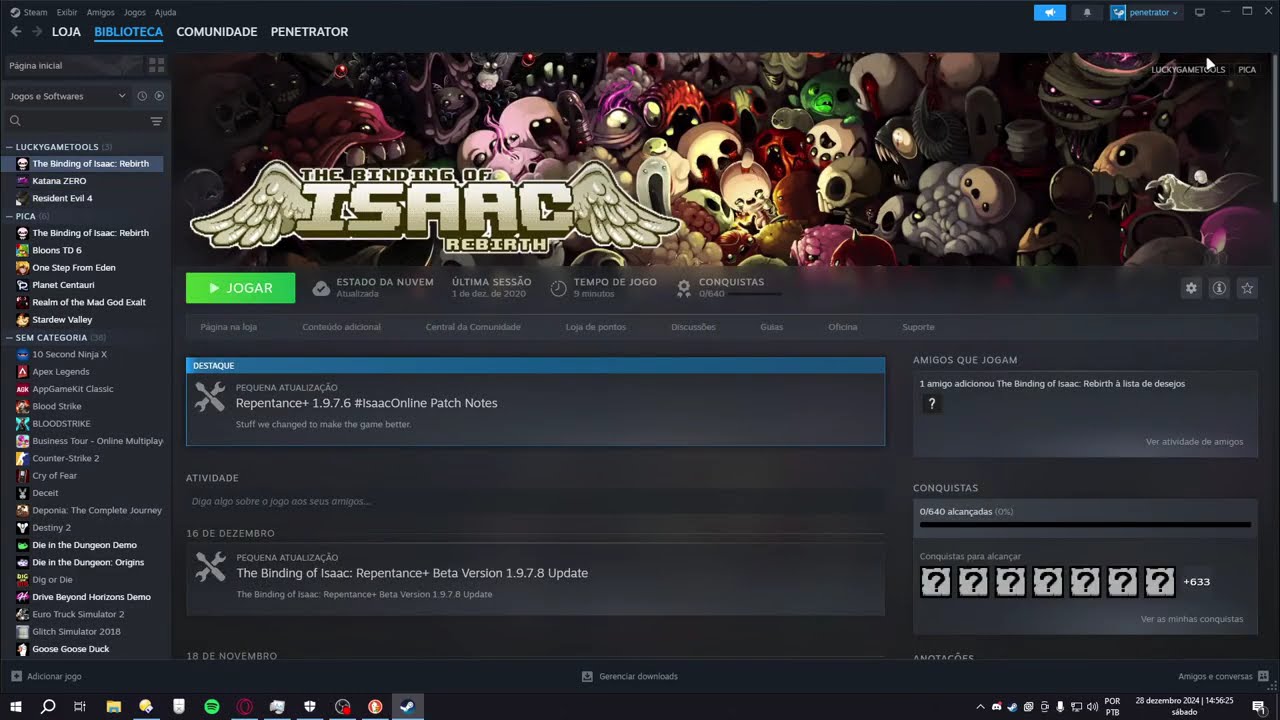Image resolution: width=1280 pixels, height=720 pixels.
Task: Open Spotify from the taskbar
Action: click(x=212, y=706)
